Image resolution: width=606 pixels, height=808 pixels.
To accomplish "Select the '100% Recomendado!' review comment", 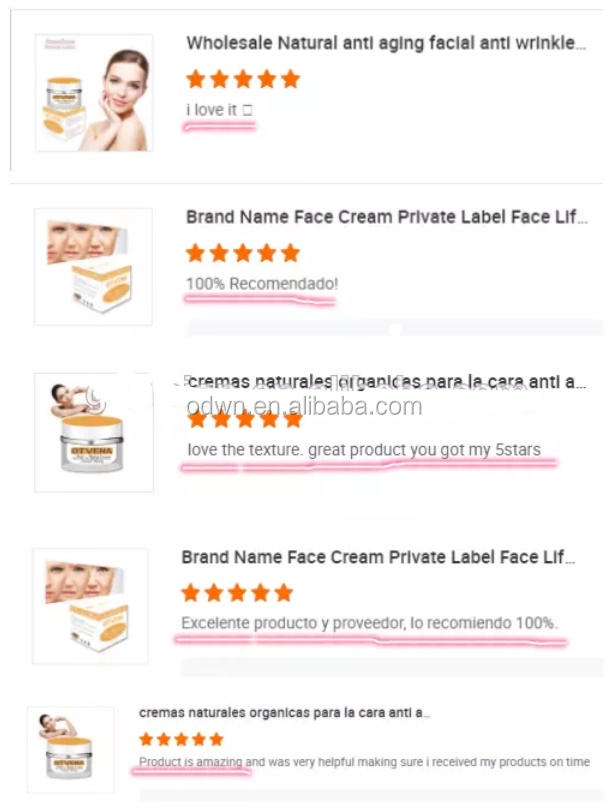I will coord(262,284).
